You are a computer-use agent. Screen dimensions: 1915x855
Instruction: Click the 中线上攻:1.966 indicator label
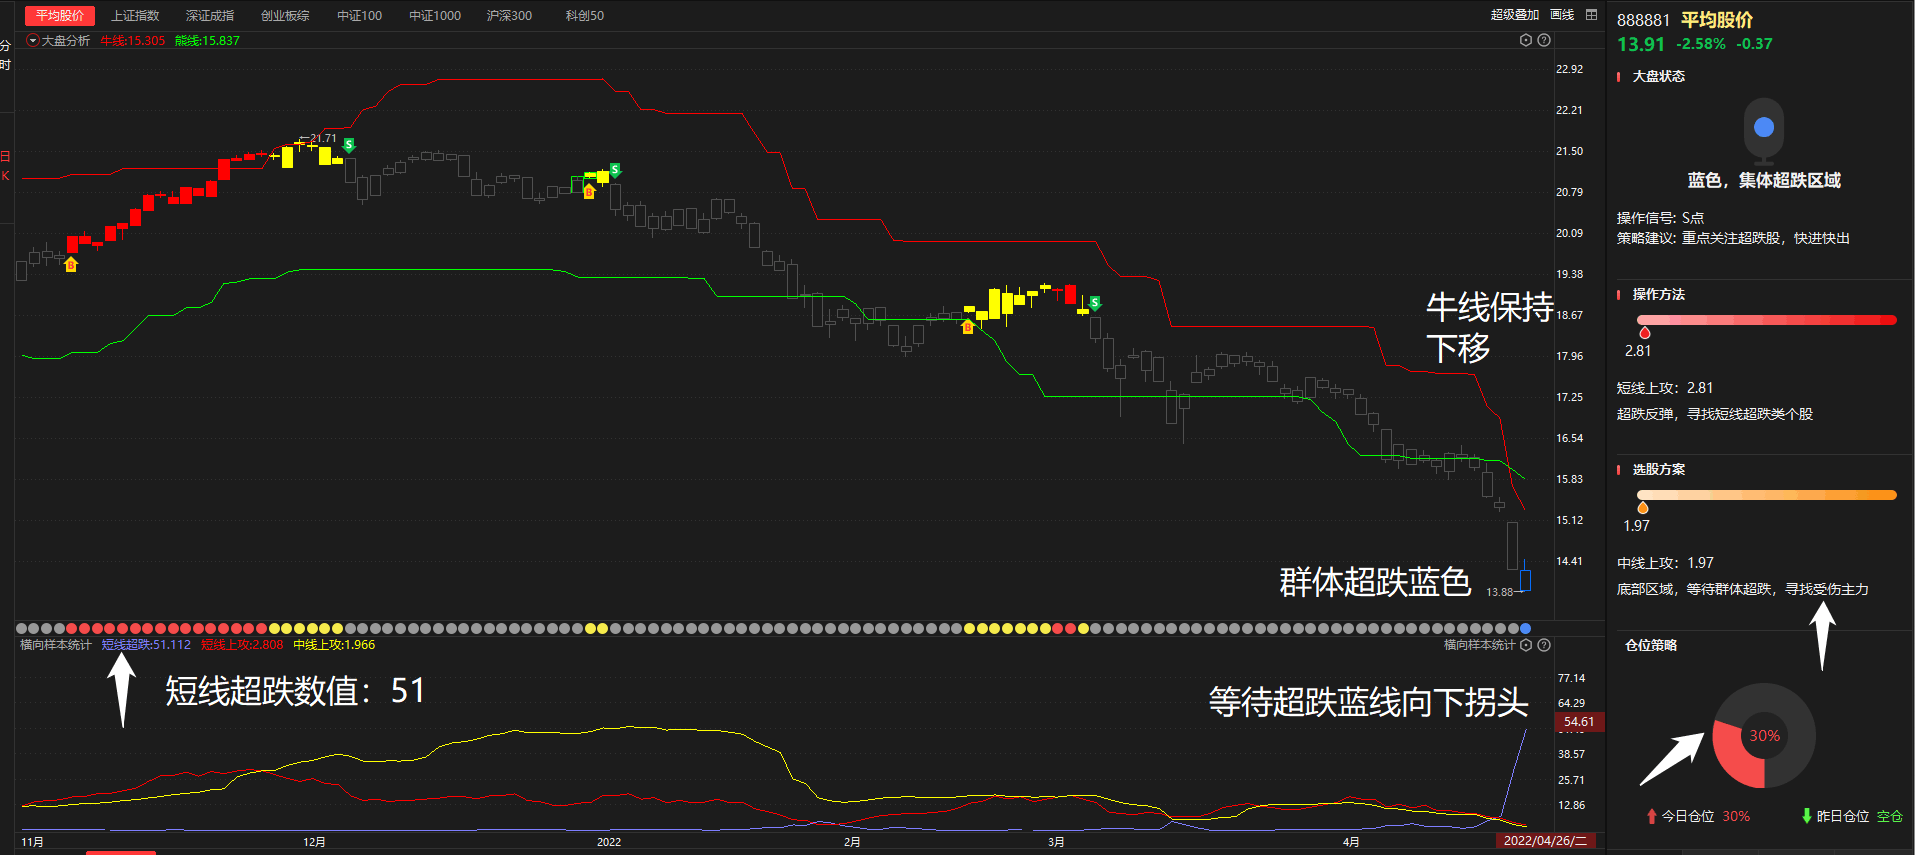pos(334,645)
